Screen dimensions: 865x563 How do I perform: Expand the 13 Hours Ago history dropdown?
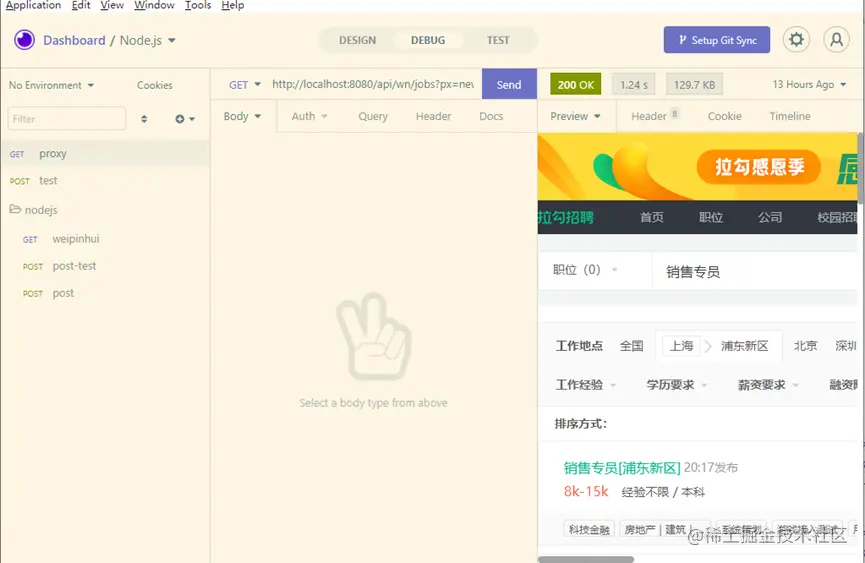[809, 84]
